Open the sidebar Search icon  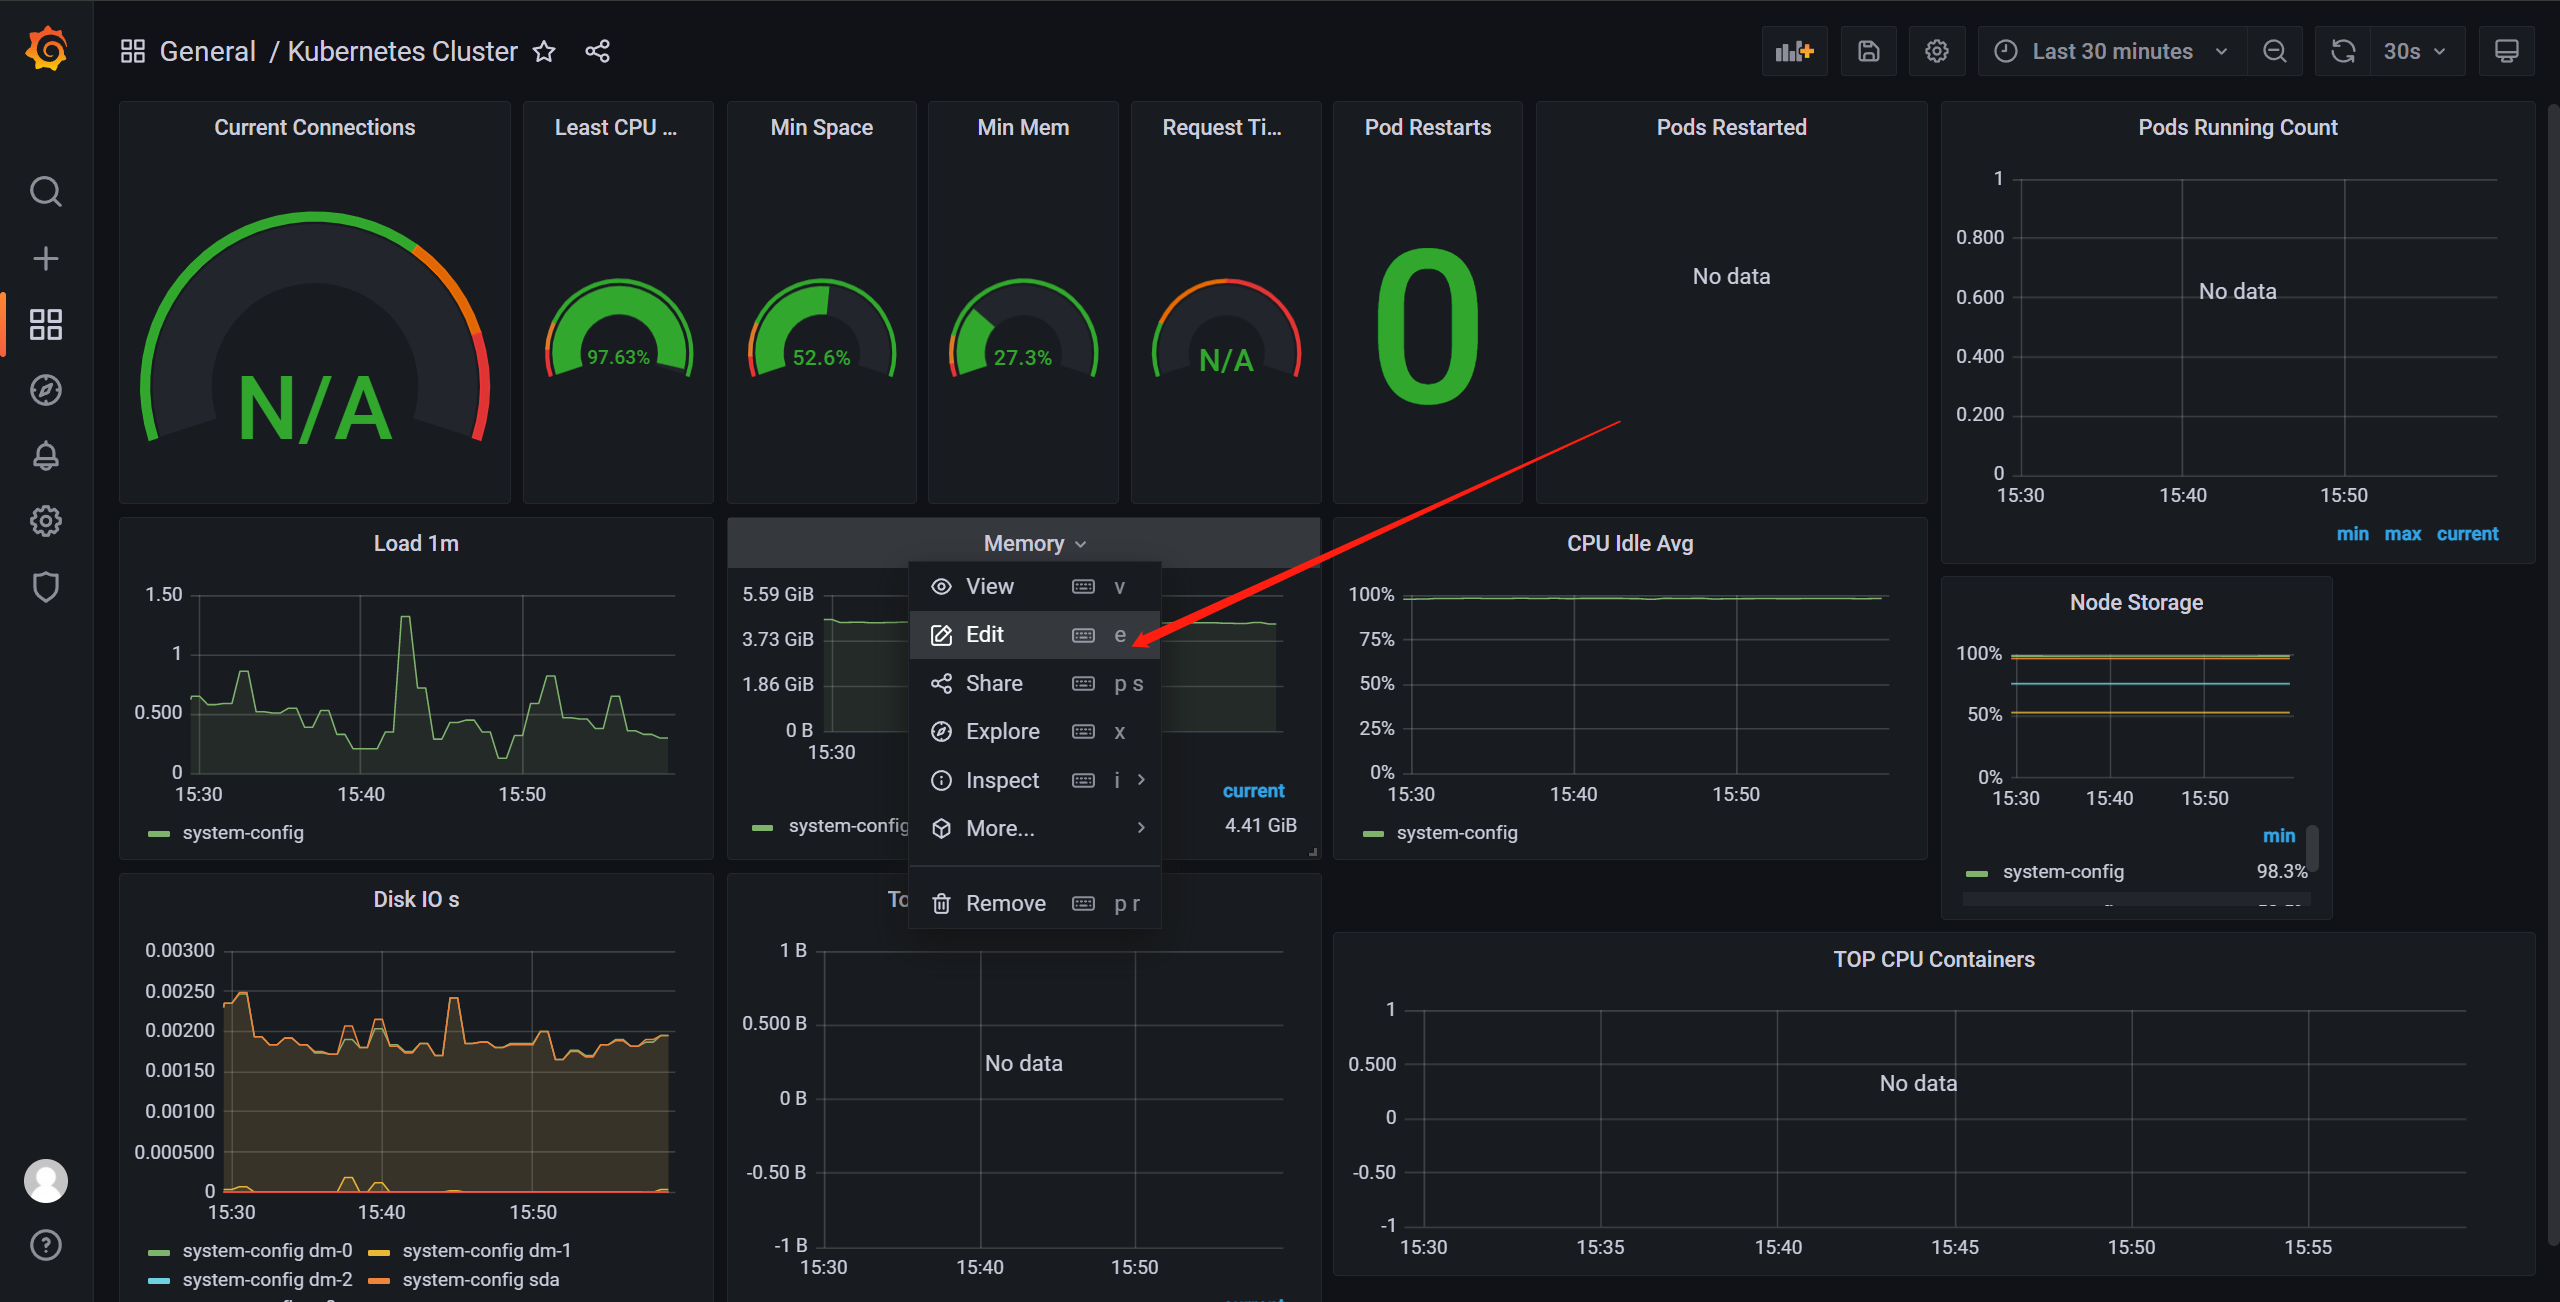coord(46,191)
